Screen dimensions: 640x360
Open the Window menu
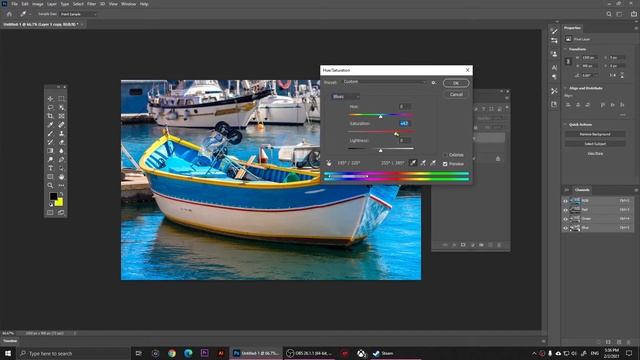coord(128,4)
